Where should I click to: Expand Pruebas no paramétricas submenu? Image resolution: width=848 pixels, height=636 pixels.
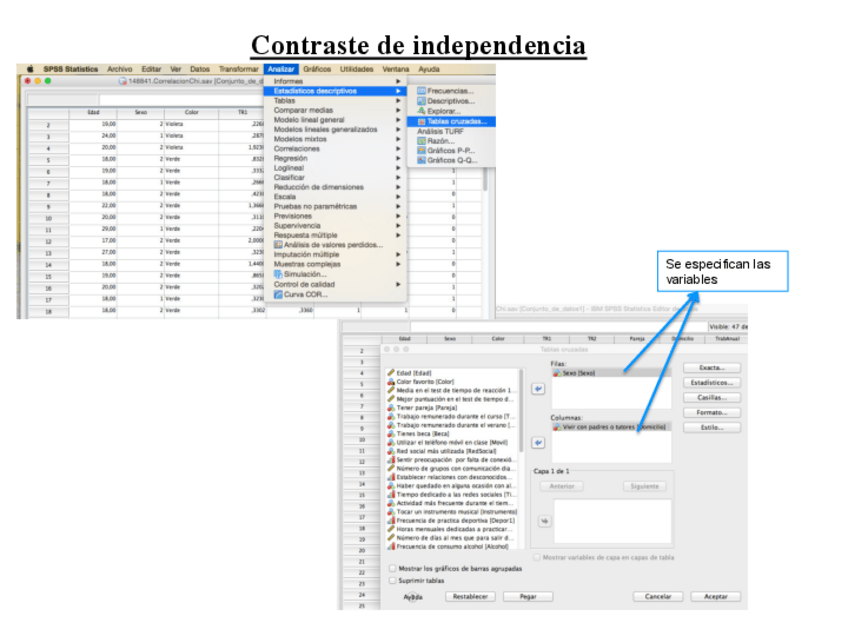[315, 207]
